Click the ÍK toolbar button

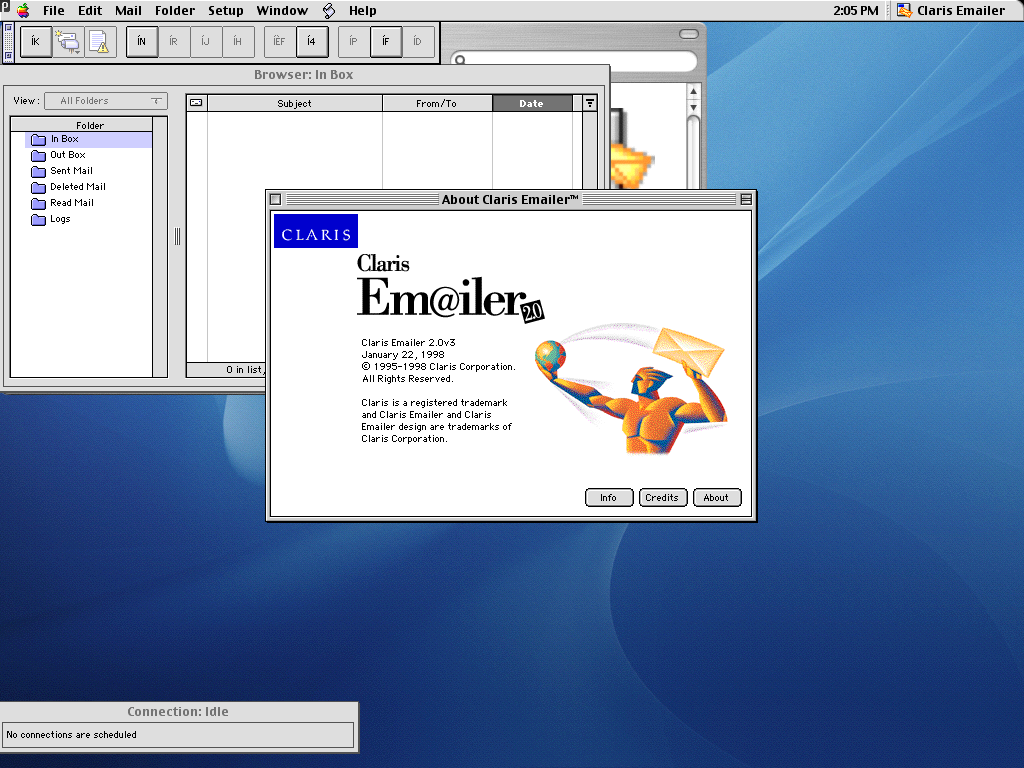click(x=36, y=41)
